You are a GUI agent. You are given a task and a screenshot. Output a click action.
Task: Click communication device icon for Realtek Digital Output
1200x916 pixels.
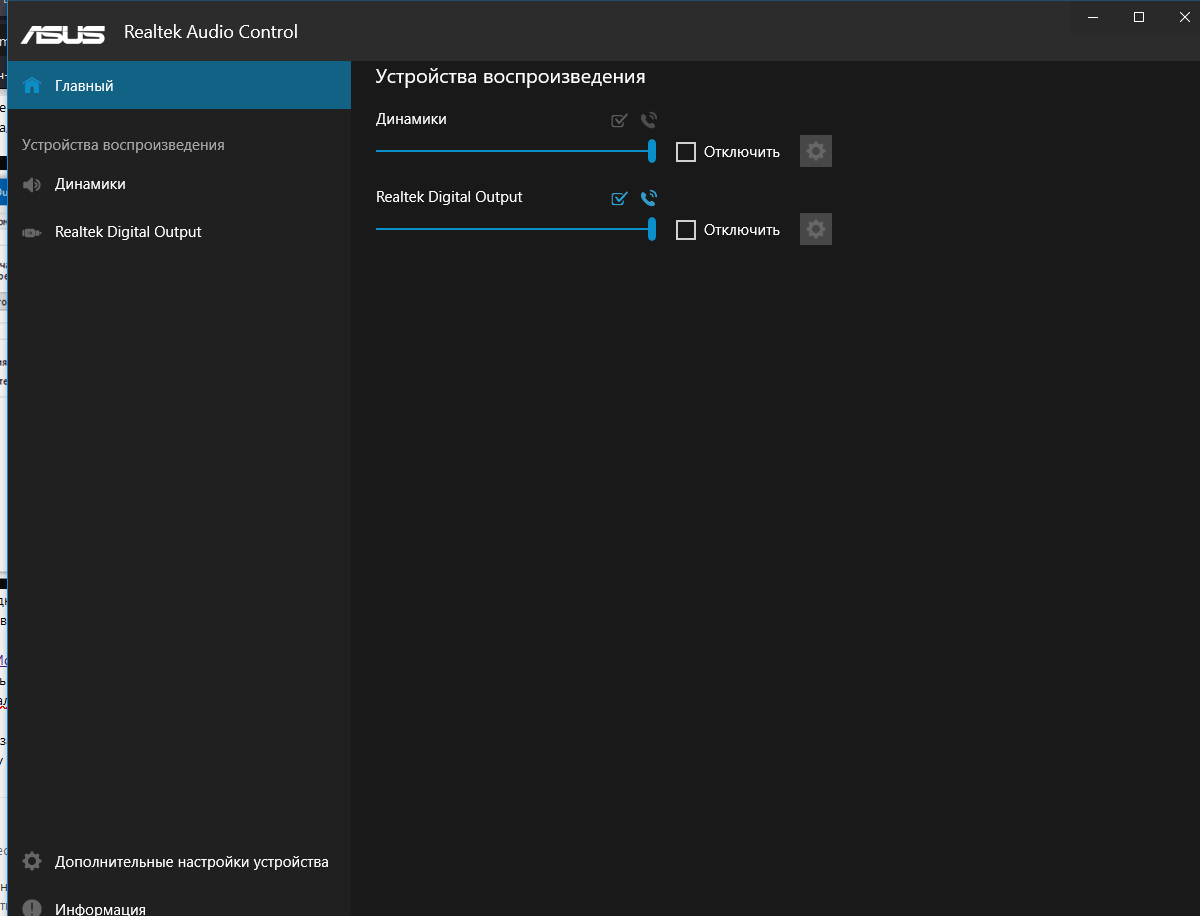coord(648,198)
